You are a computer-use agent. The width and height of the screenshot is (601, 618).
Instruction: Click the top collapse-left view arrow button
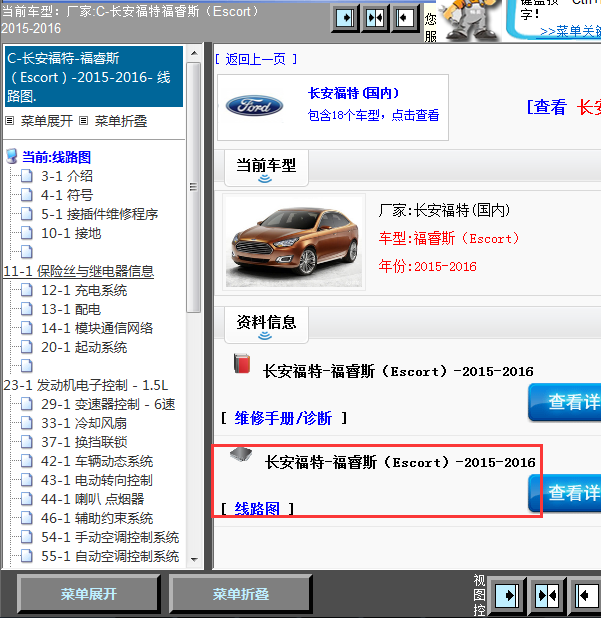tap(404, 18)
